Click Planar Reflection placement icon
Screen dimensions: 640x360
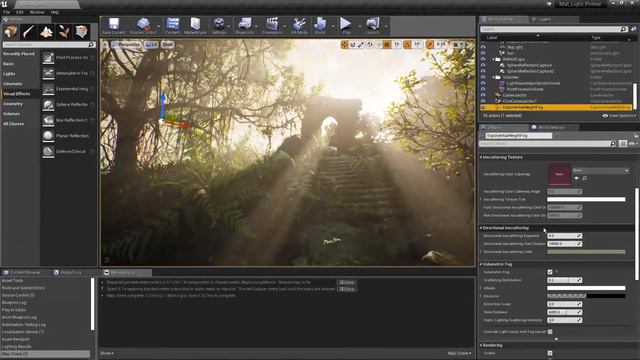48,136
